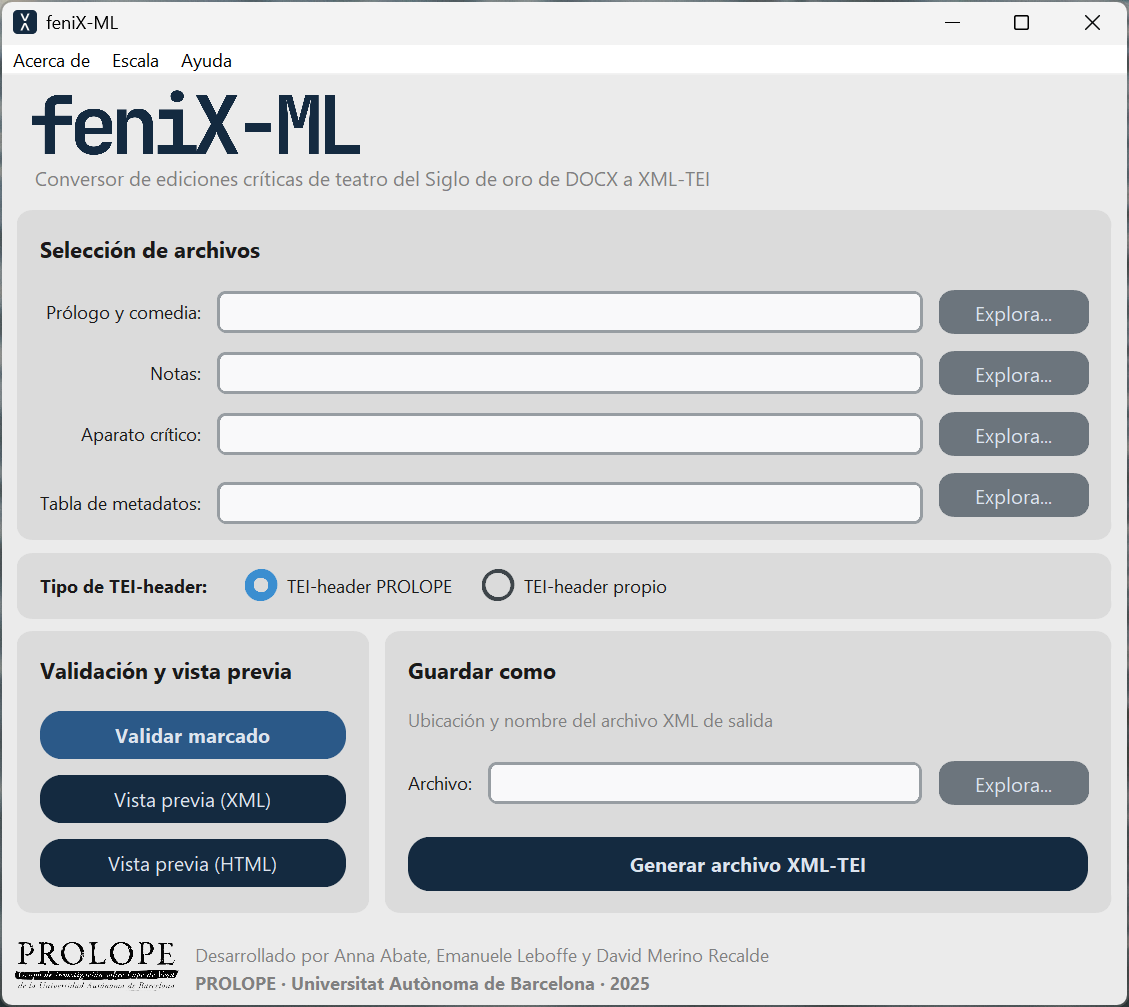
Task: Click the feniX-ML app icon in title bar
Action: pos(25,22)
